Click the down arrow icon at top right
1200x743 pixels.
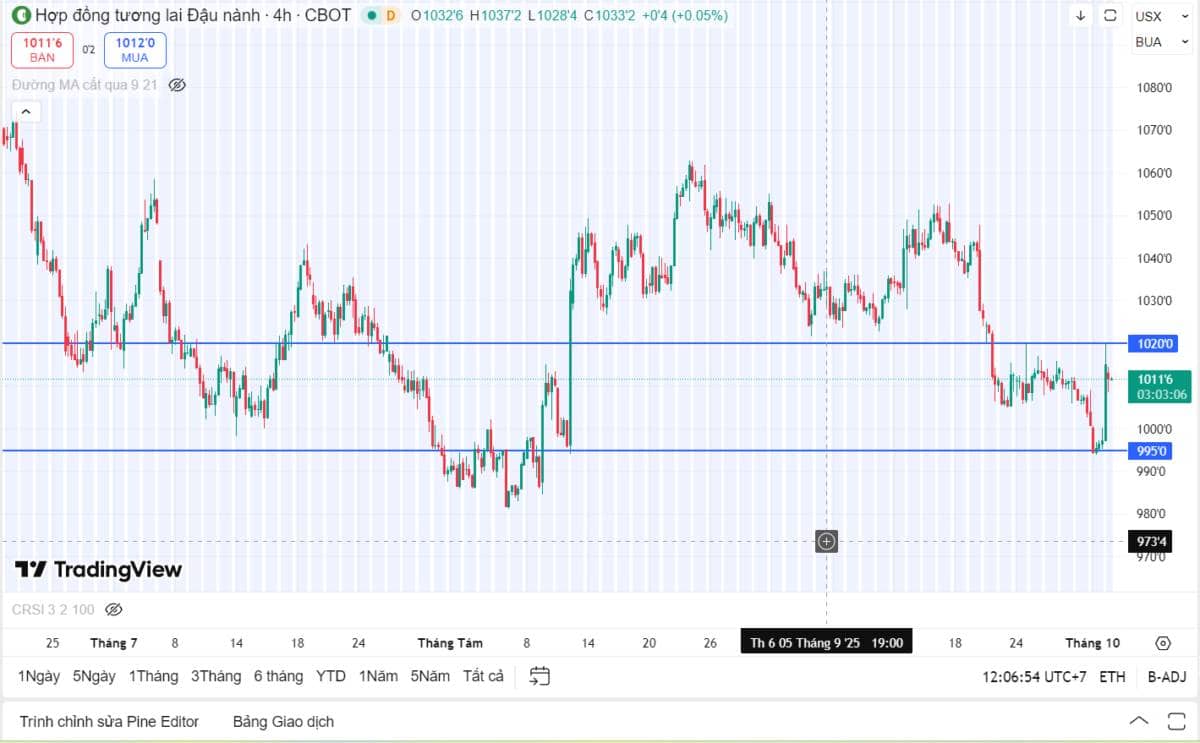(1081, 16)
